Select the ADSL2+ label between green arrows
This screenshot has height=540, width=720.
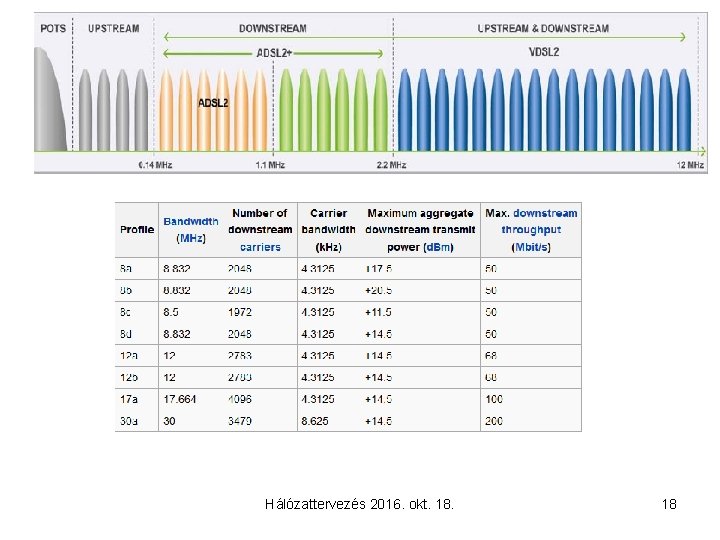point(274,53)
